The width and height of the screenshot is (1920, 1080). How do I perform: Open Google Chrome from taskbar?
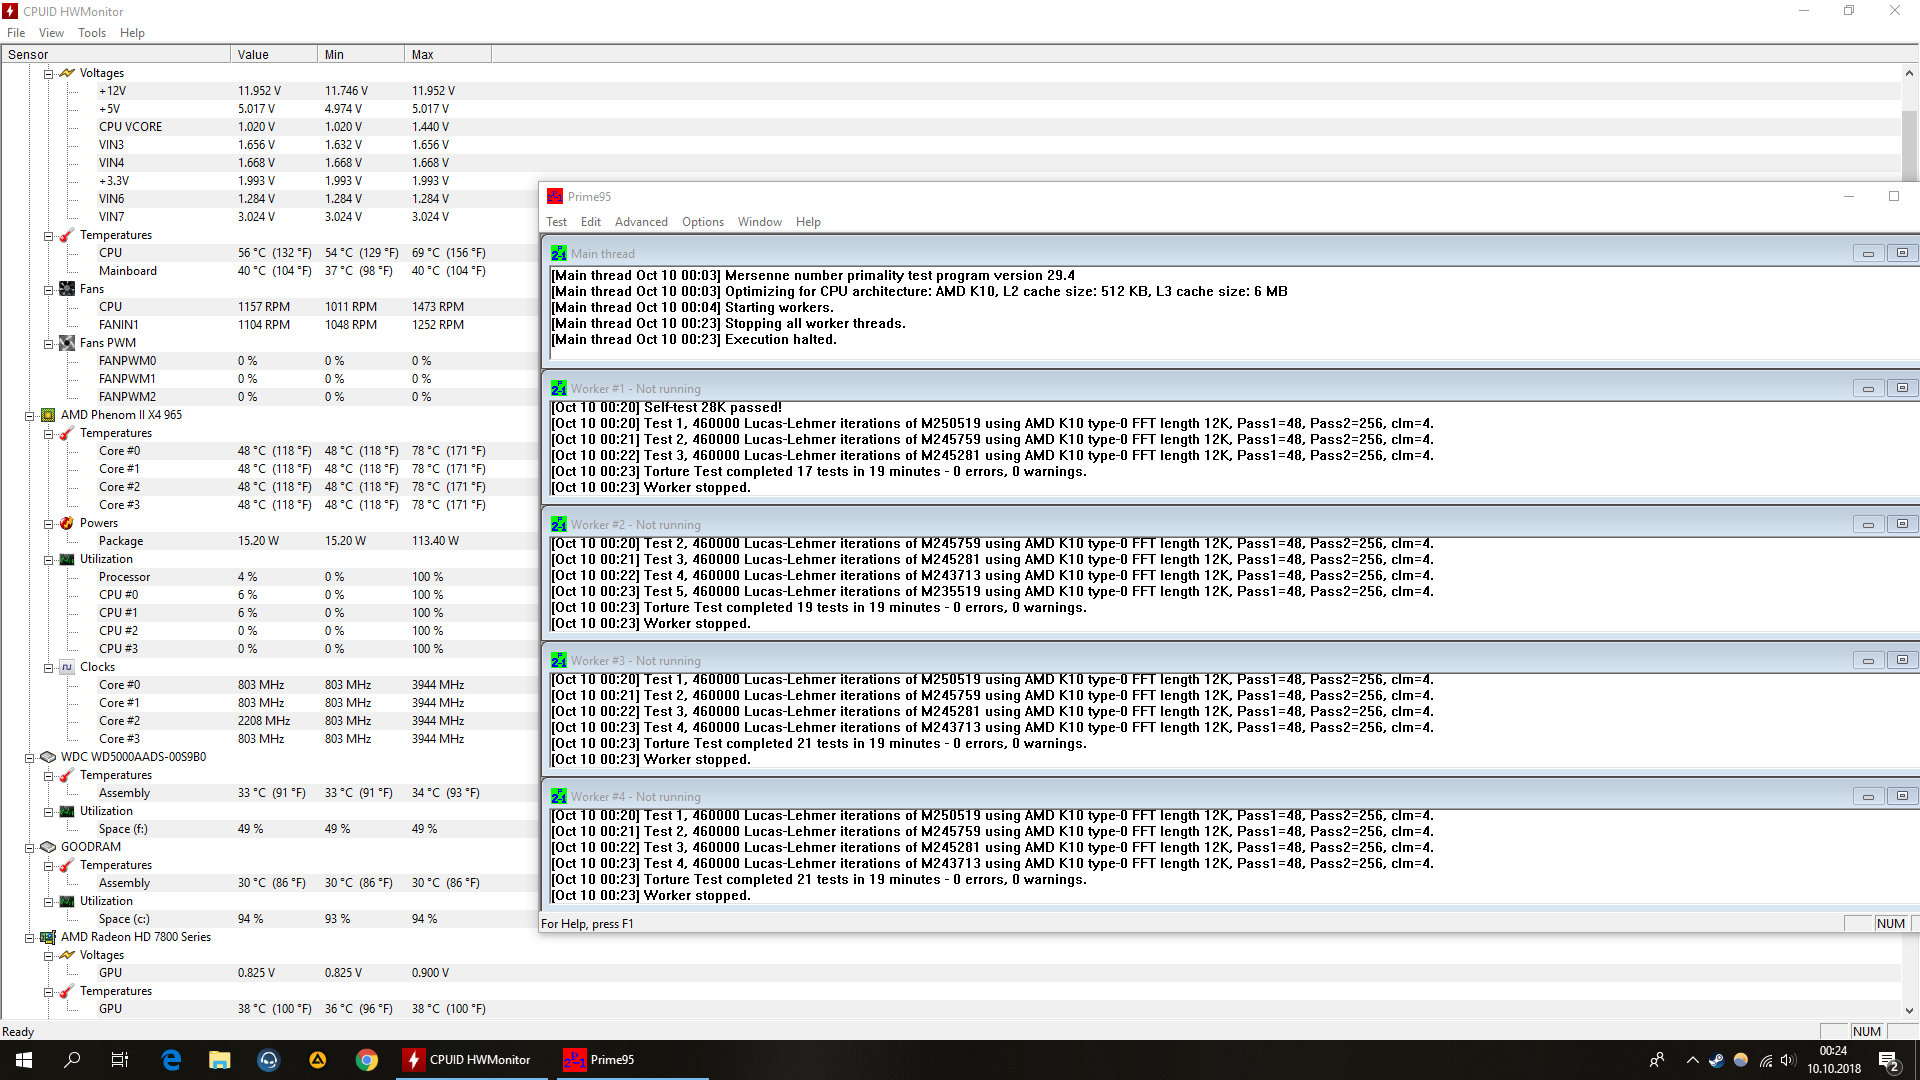(367, 1060)
